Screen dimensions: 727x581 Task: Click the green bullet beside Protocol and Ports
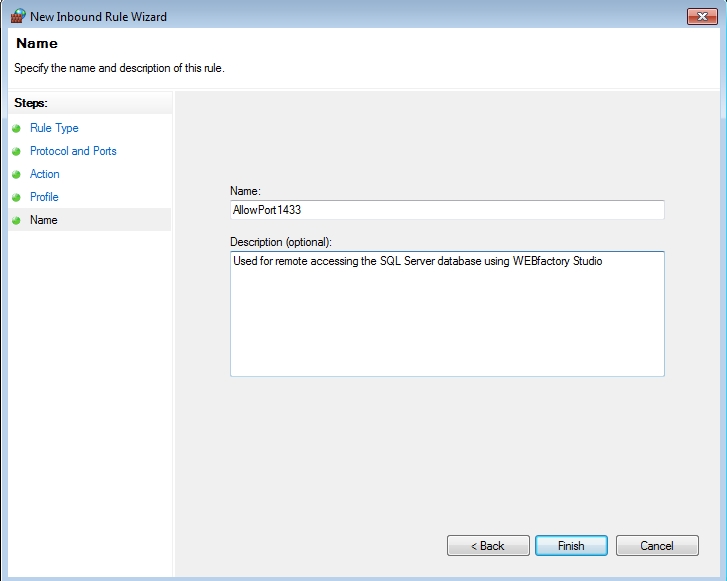pos(16,152)
